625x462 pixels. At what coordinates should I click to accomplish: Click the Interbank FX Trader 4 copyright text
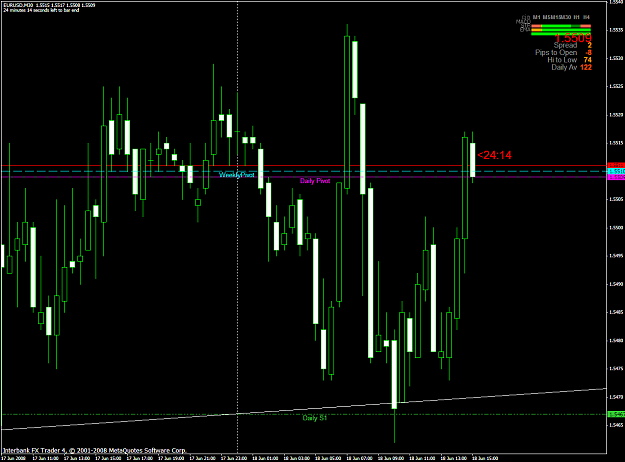(x=94, y=450)
